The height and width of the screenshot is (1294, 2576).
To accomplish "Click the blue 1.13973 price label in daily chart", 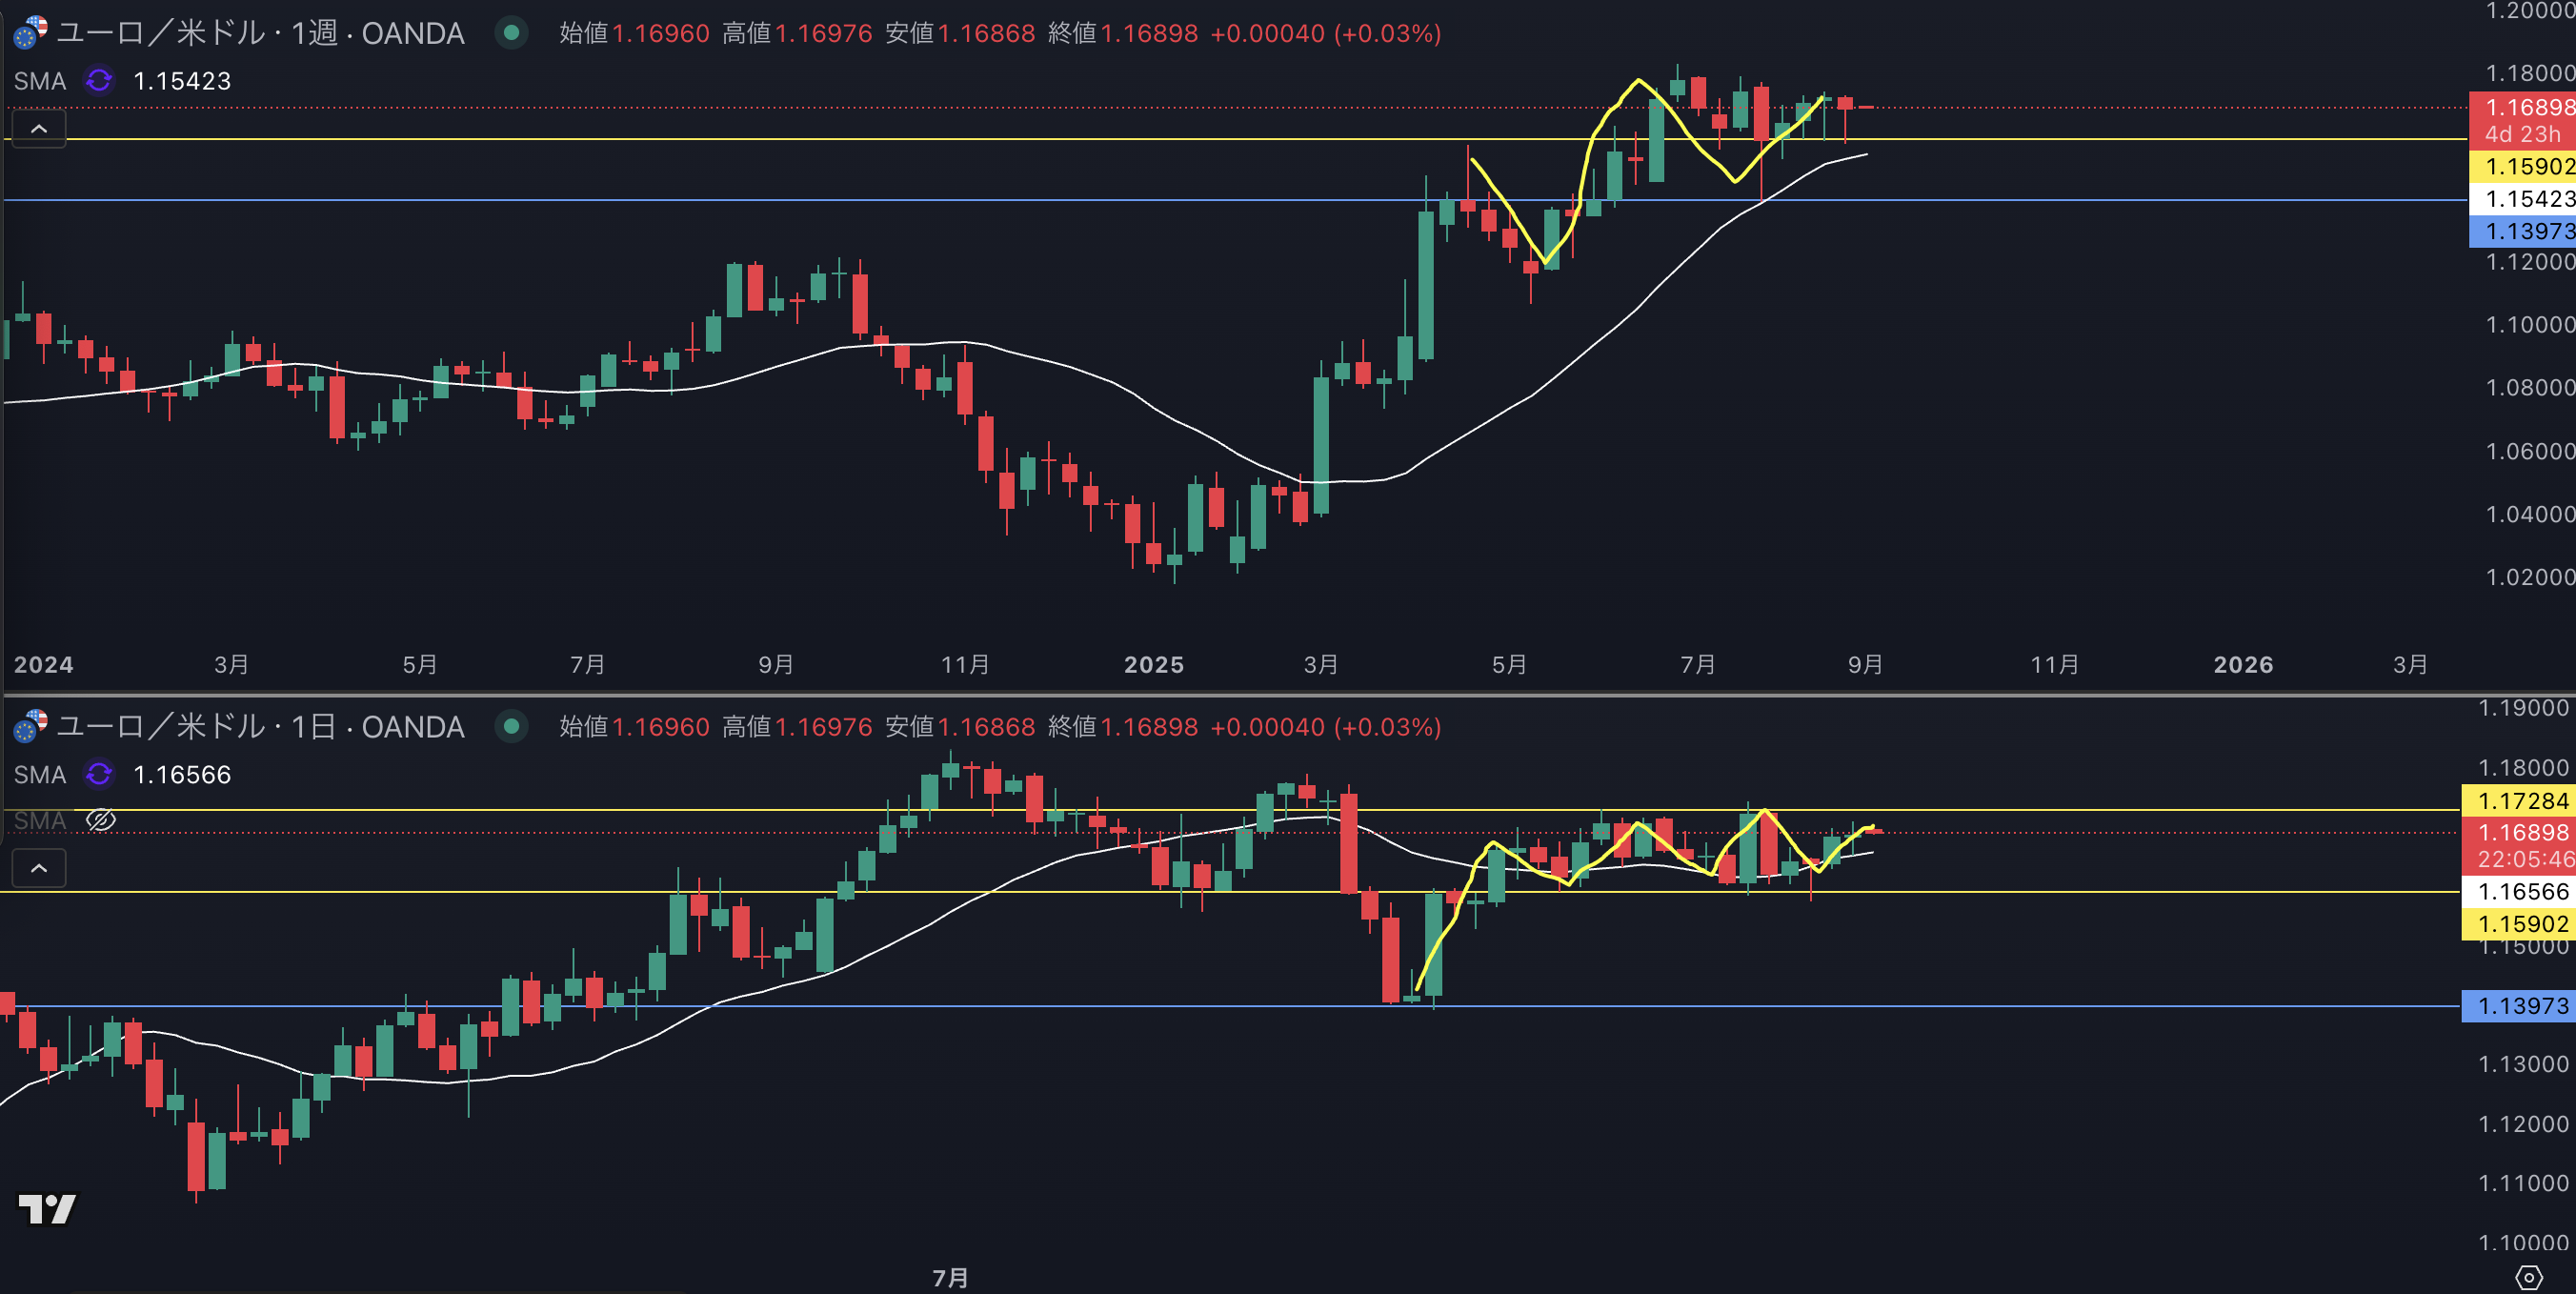I will 2520,1006.
